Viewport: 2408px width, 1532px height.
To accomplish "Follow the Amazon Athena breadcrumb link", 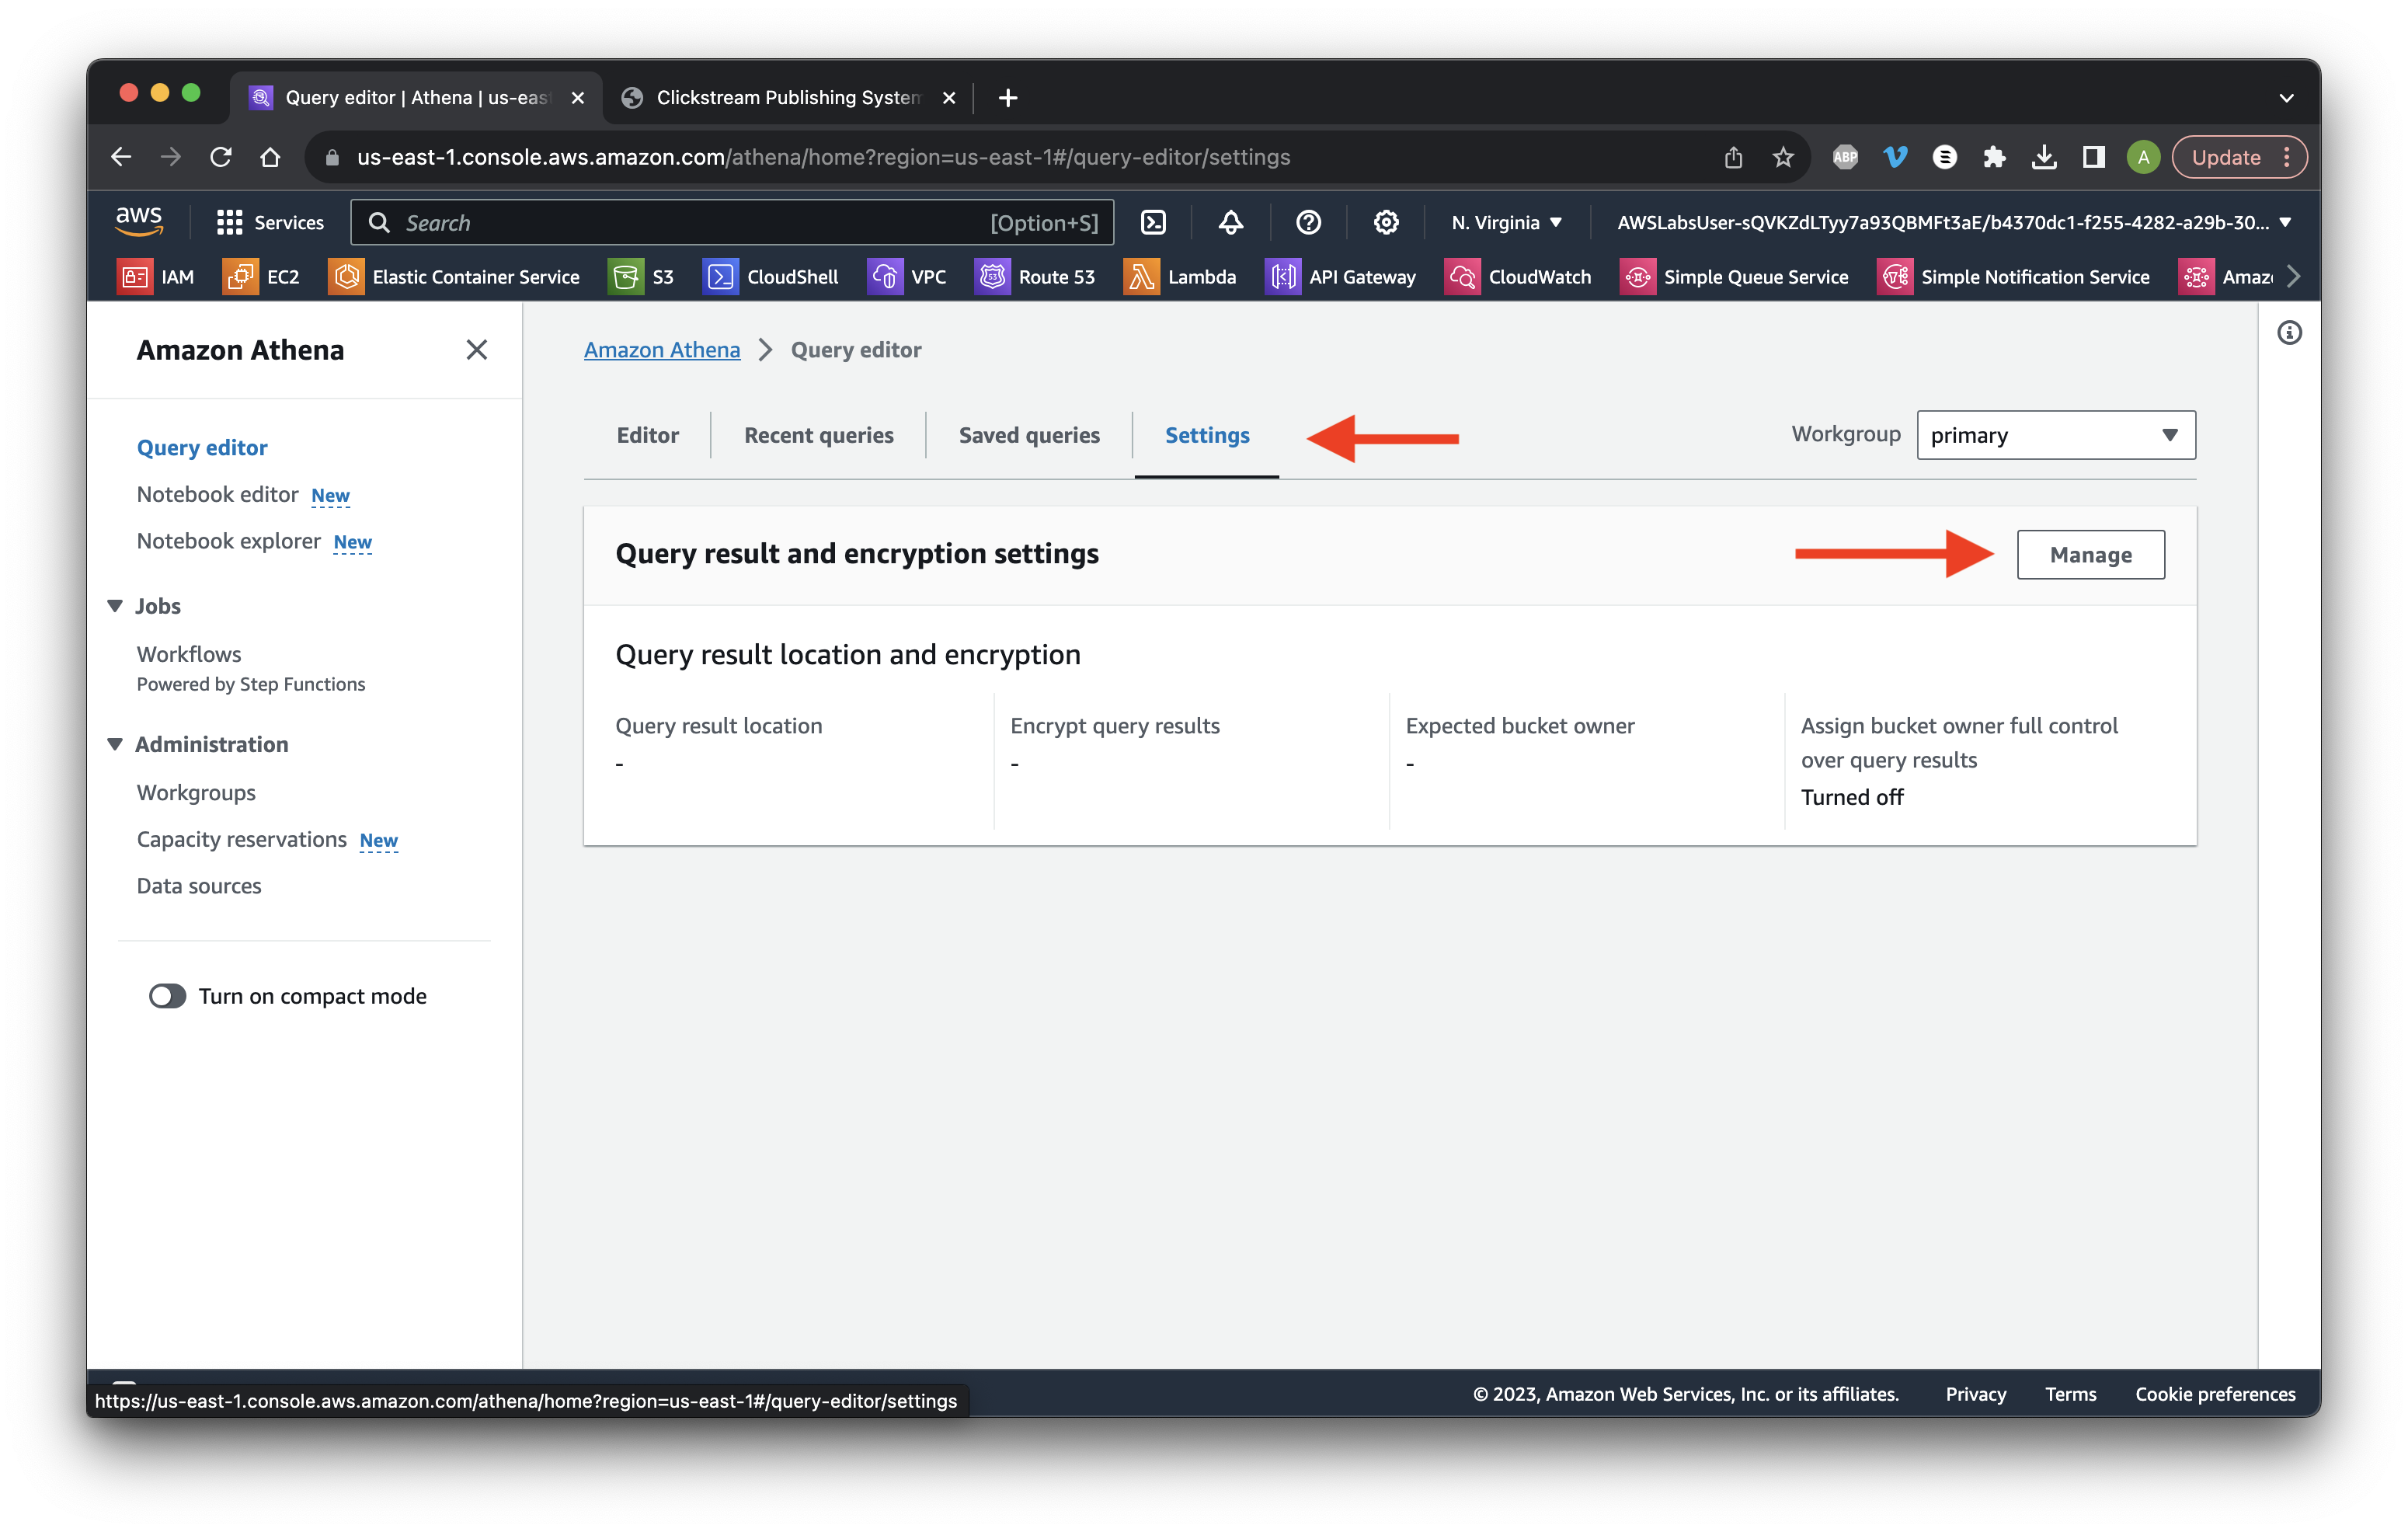I will (662, 350).
